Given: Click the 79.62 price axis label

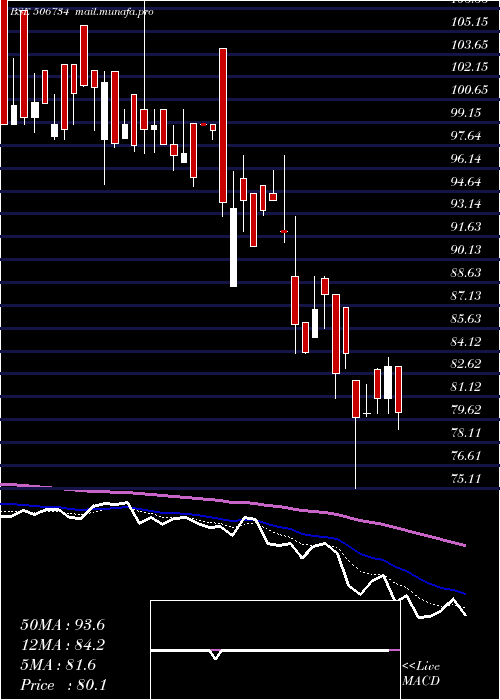Looking at the screenshot, I should pyautogui.click(x=466, y=410).
